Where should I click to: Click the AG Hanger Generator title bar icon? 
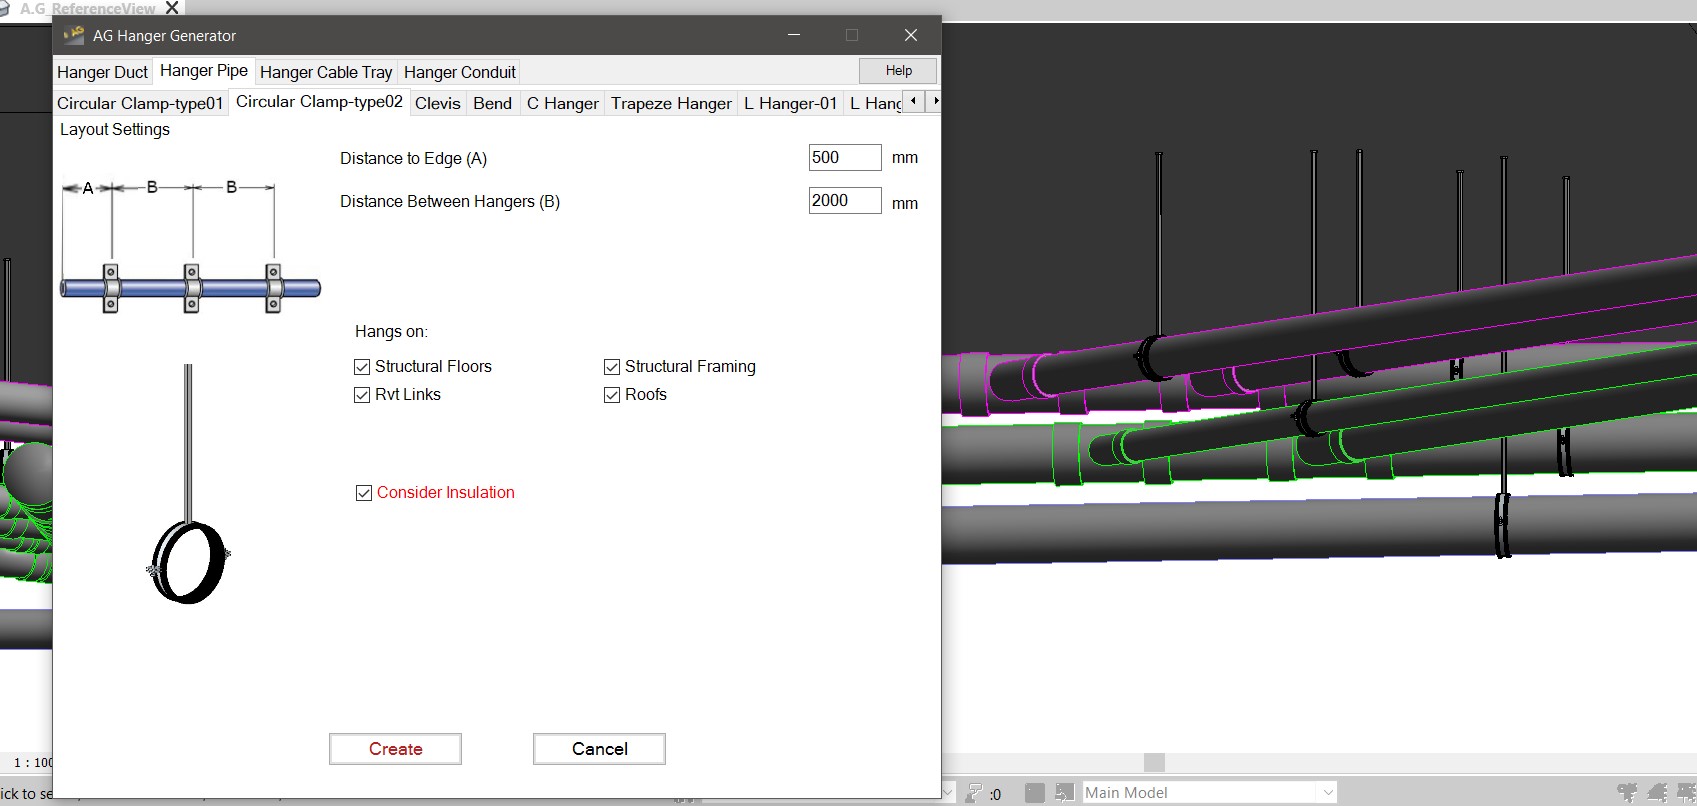pyautogui.click(x=74, y=35)
